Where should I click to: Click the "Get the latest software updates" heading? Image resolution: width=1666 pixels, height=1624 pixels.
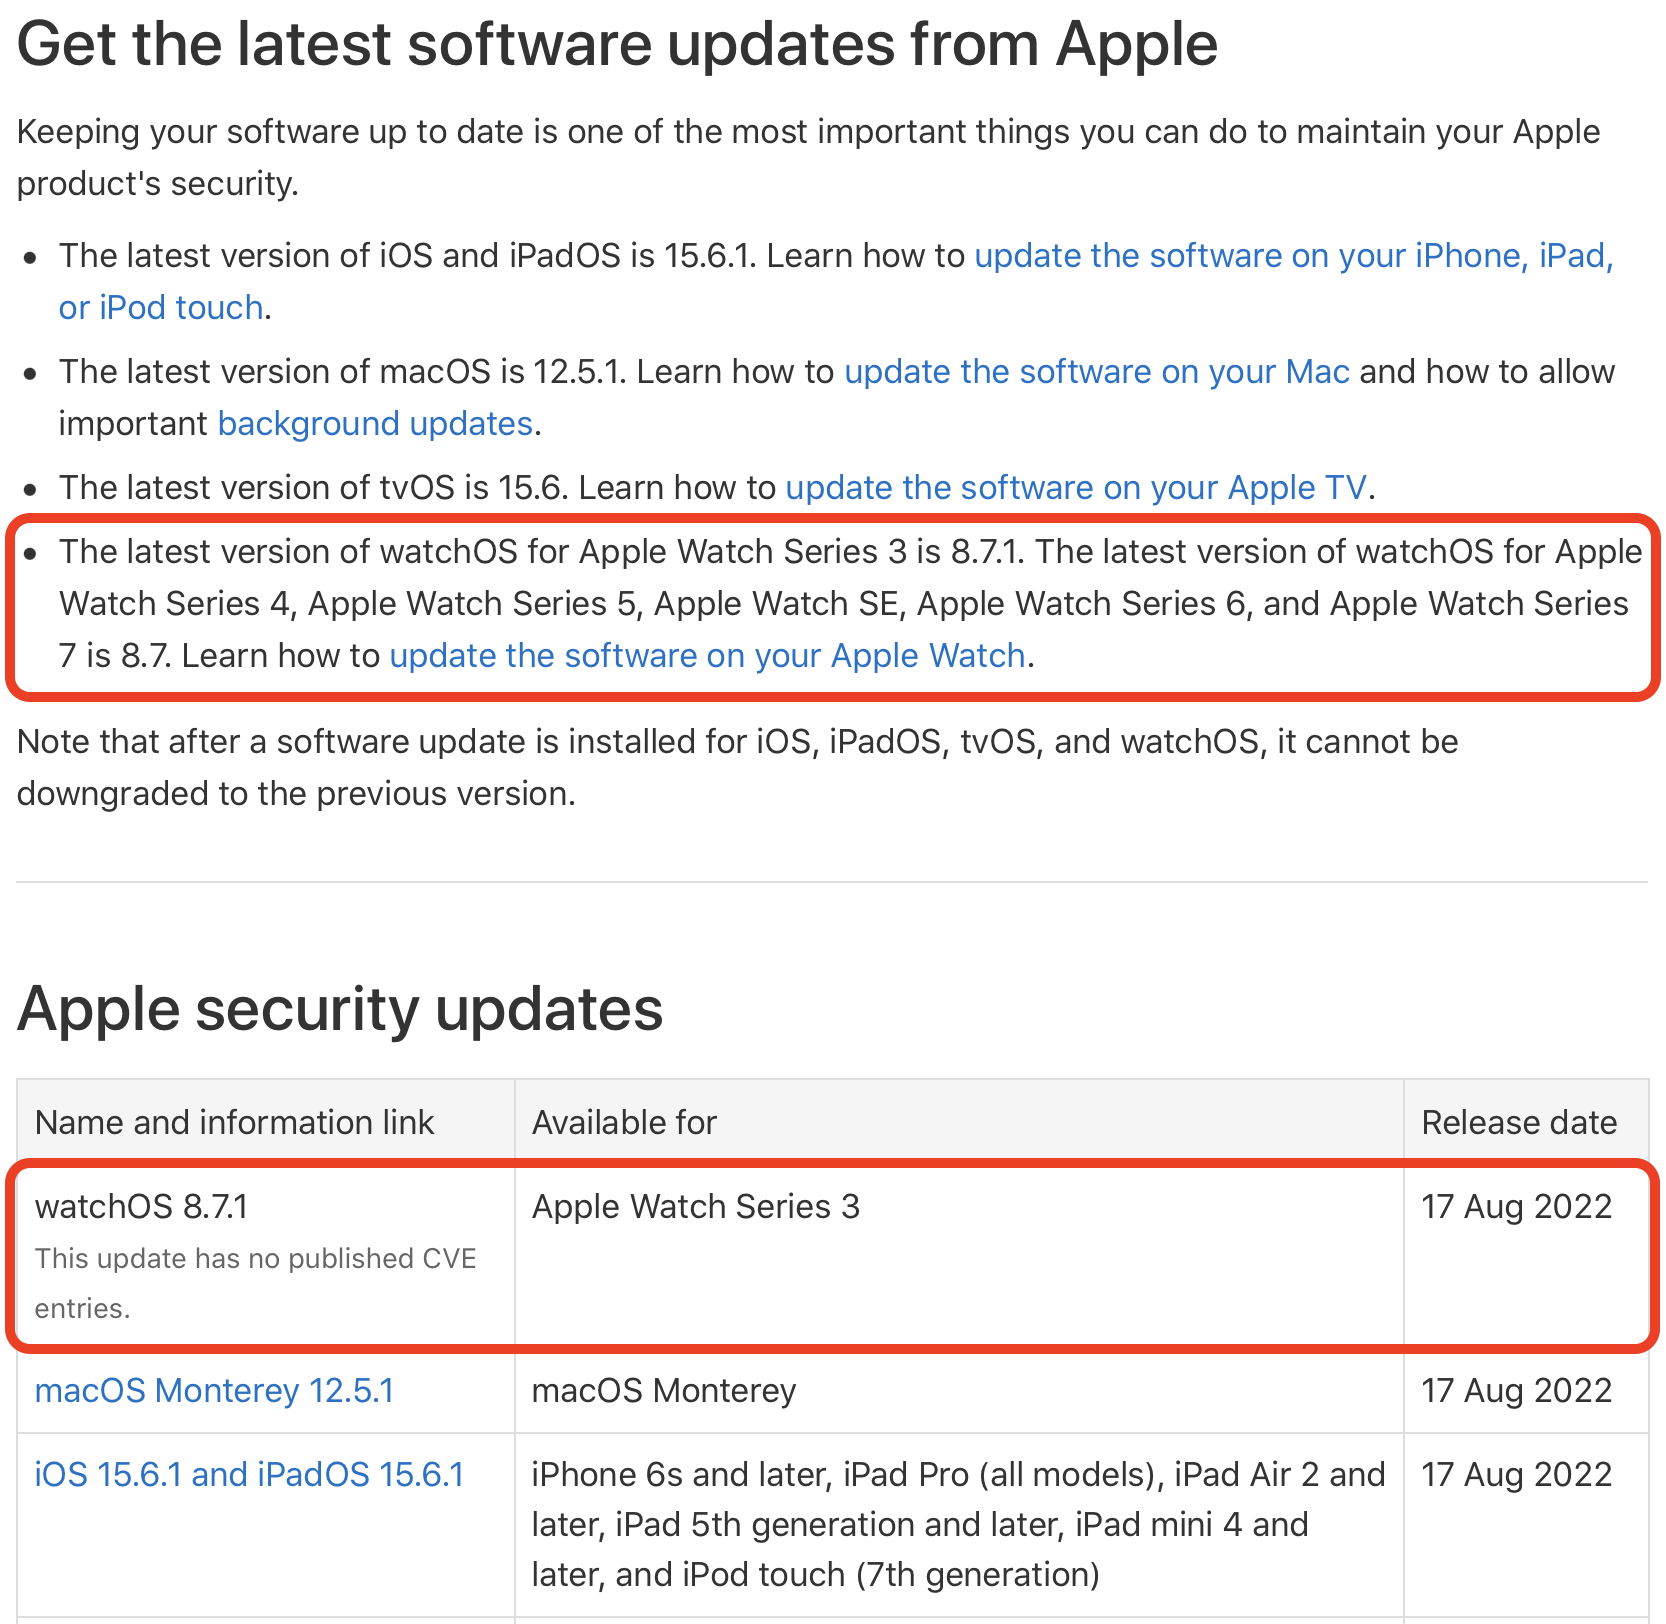point(617,45)
